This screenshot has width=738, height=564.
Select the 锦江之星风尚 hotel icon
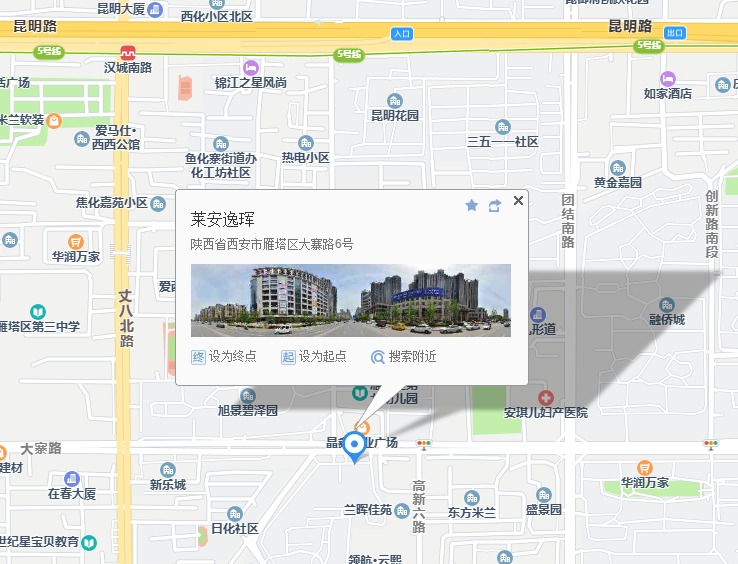[x=251, y=68]
